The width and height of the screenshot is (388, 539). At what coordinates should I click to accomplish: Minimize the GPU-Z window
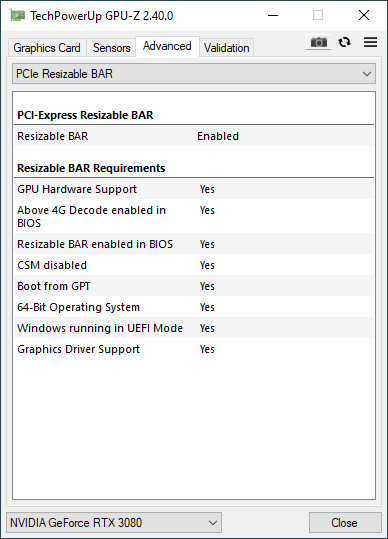pyautogui.click(x=273, y=15)
